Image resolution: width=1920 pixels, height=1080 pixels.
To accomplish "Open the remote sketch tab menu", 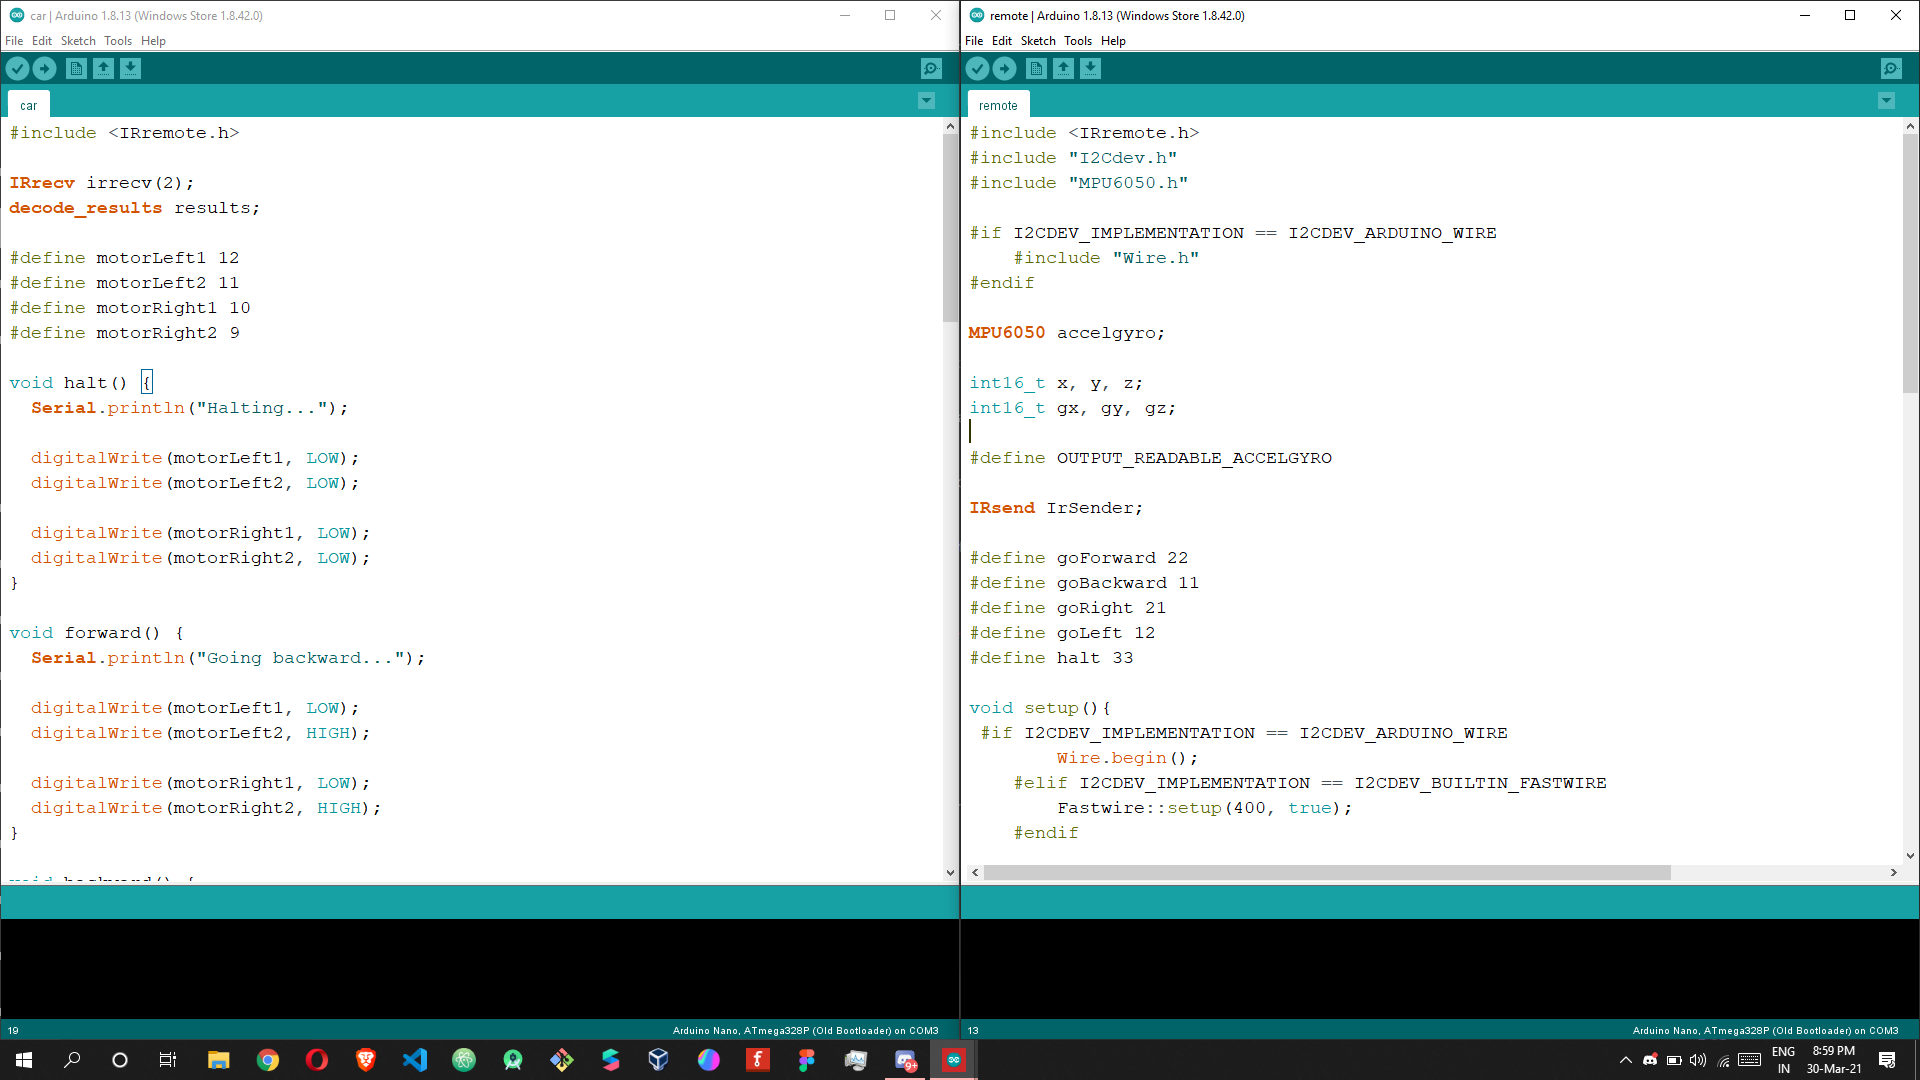I will 1886,101.
